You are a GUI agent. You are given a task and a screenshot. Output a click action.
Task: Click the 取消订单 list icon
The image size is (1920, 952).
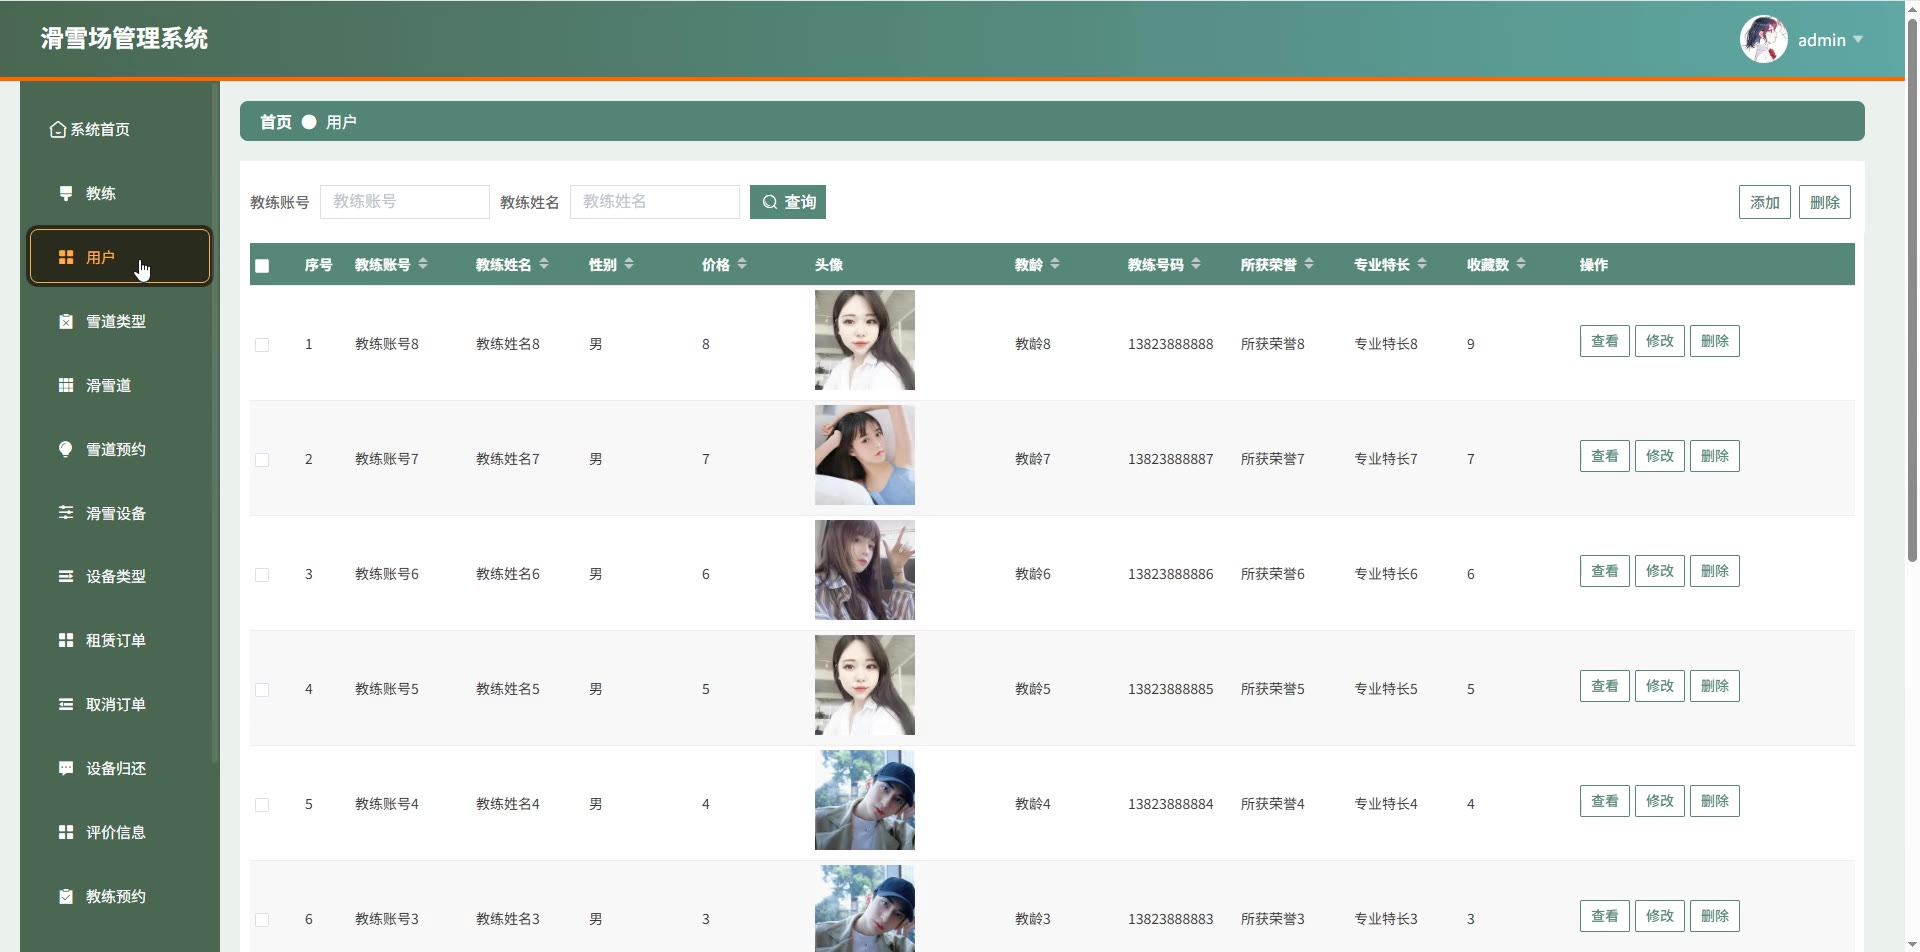66,704
